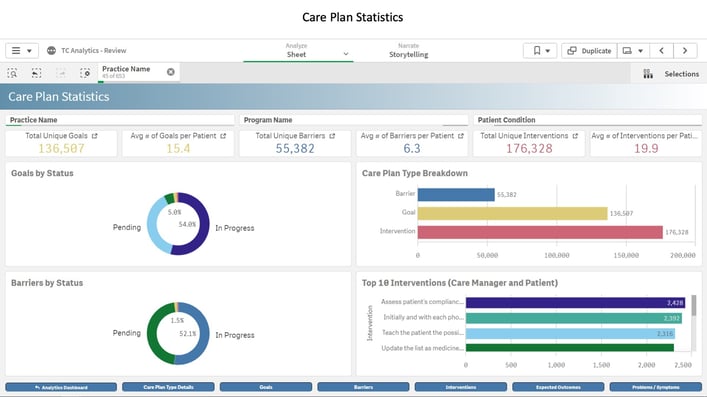This screenshot has width=707, height=397.
Task: Click the 15.4 KPI value
Action: [x=178, y=148]
